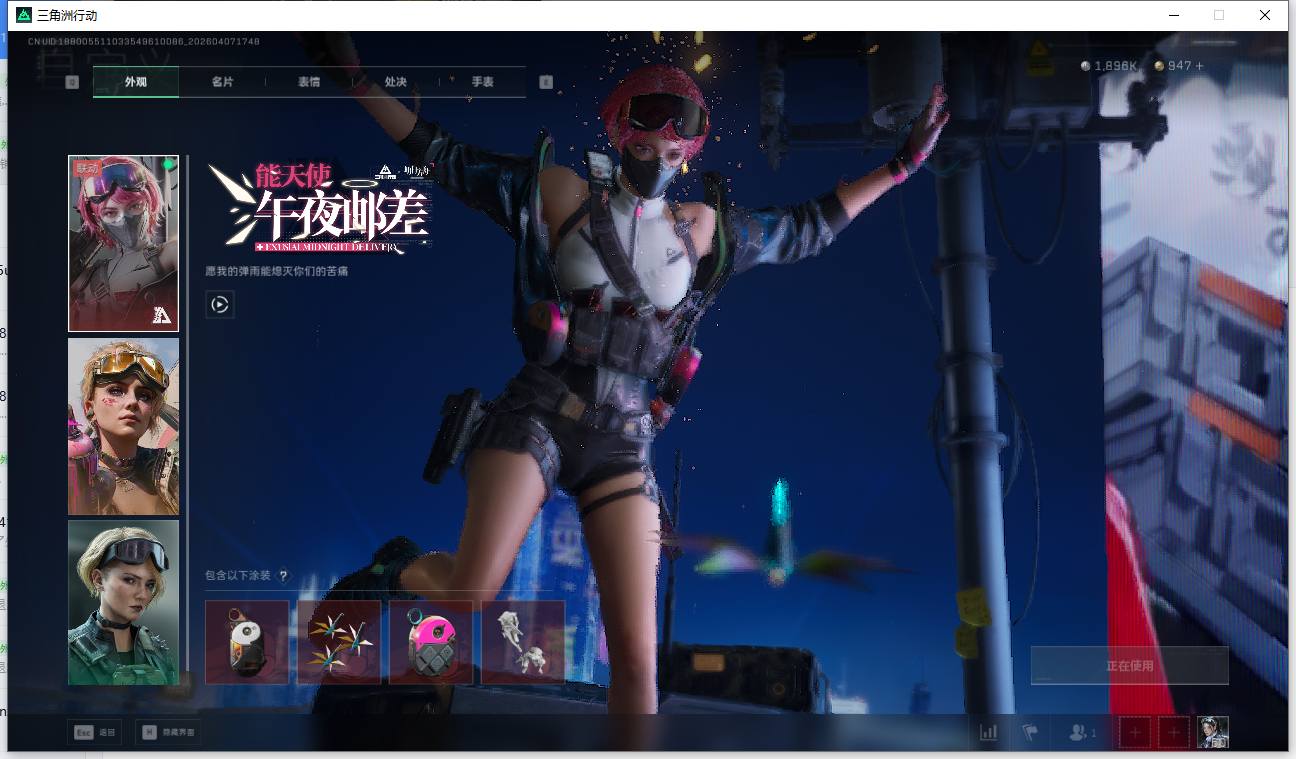
Task: Select the yin-yang grenade skin icon
Action: point(247,642)
